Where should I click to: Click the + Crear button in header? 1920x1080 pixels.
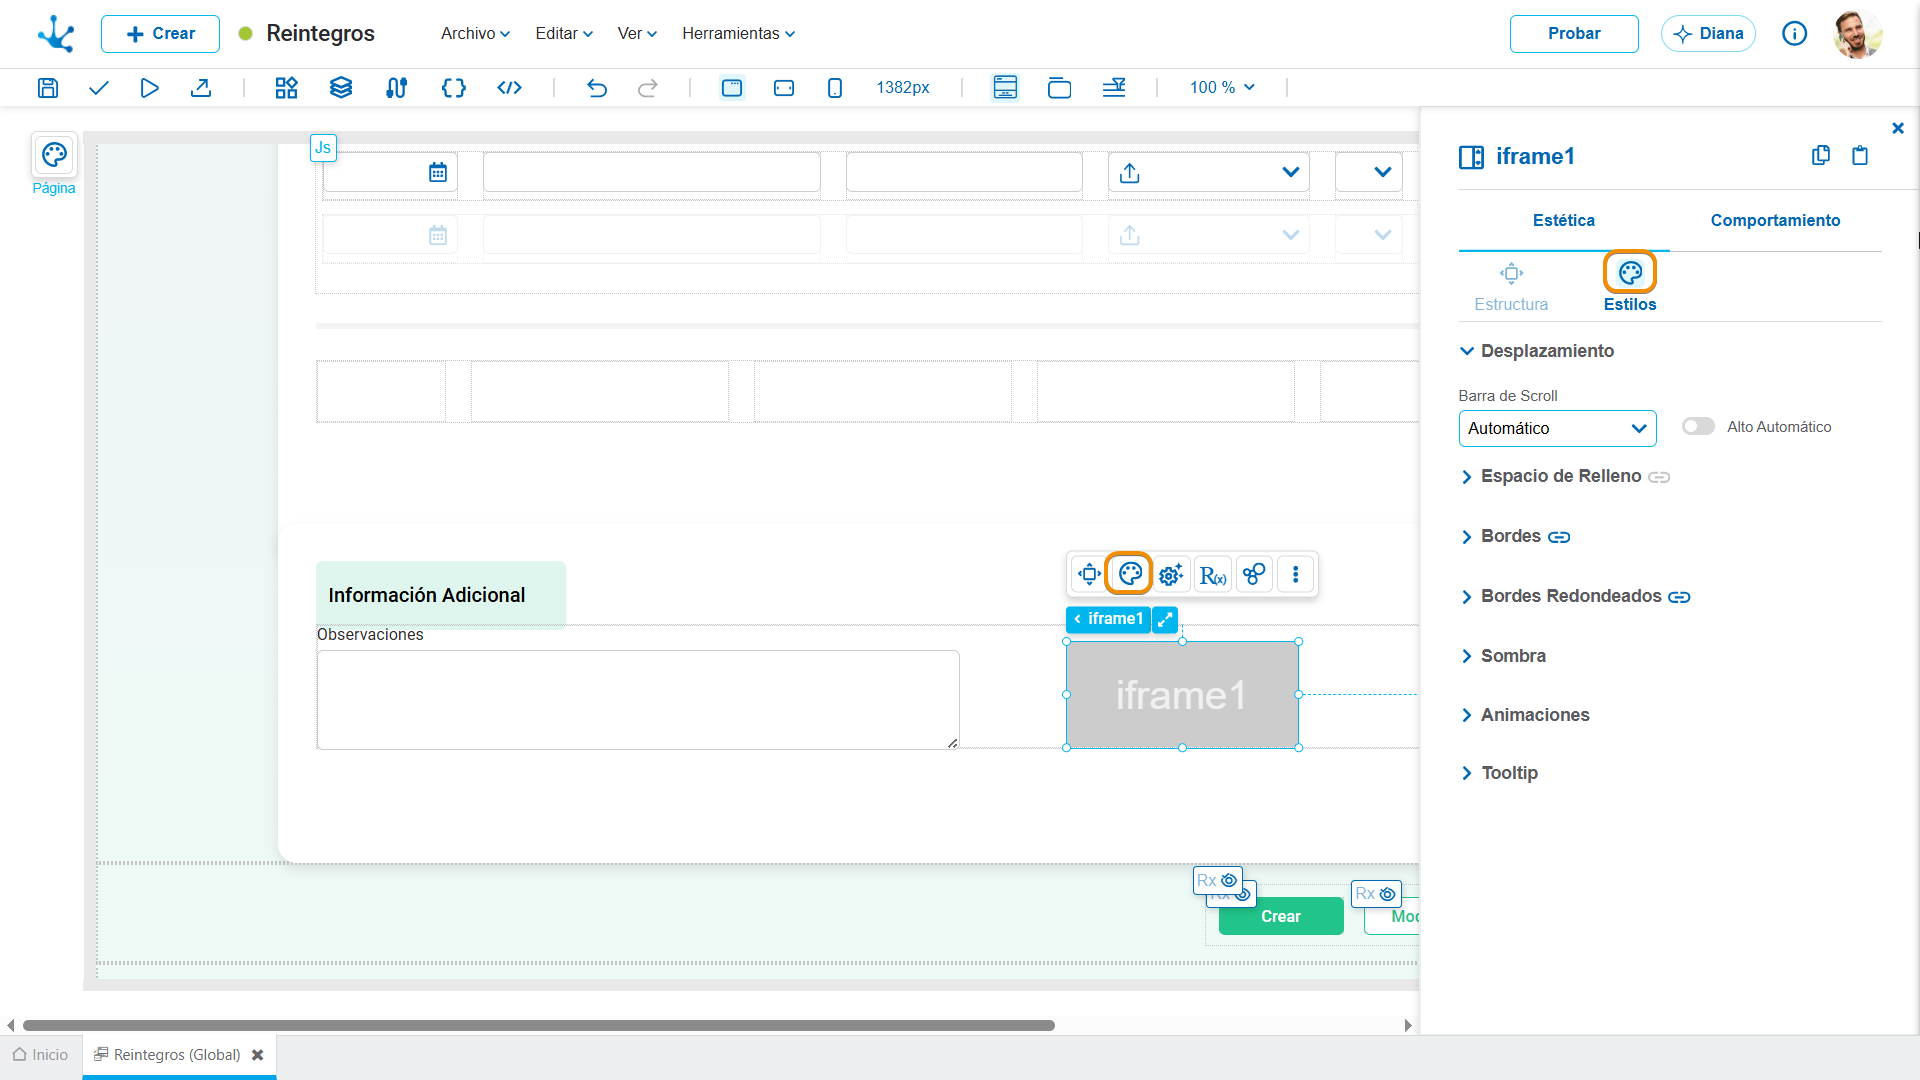pyautogui.click(x=160, y=34)
